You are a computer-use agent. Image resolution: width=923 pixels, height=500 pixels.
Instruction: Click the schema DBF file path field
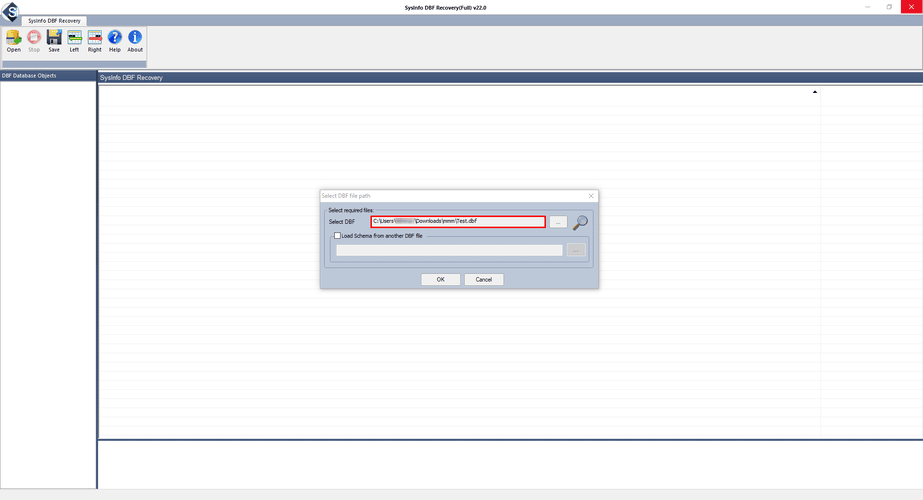(x=449, y=250)
